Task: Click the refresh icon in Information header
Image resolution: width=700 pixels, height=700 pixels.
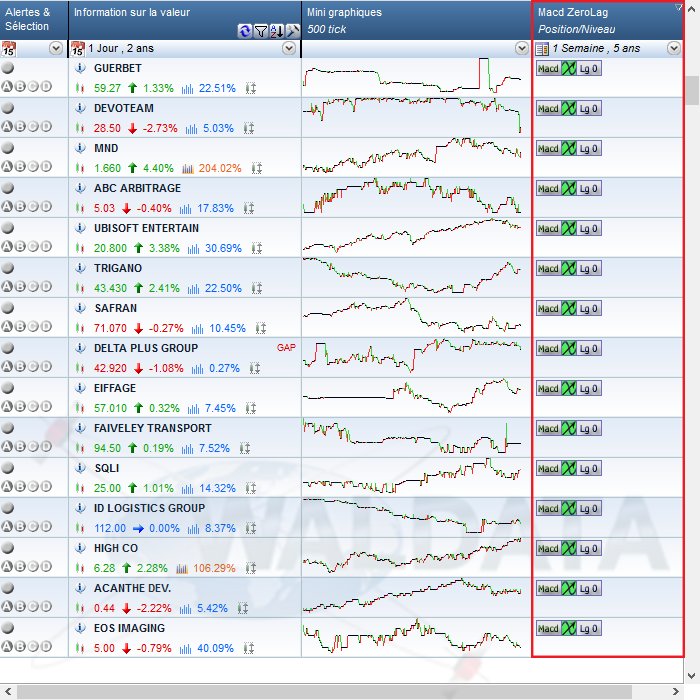Action: [245, 31]
